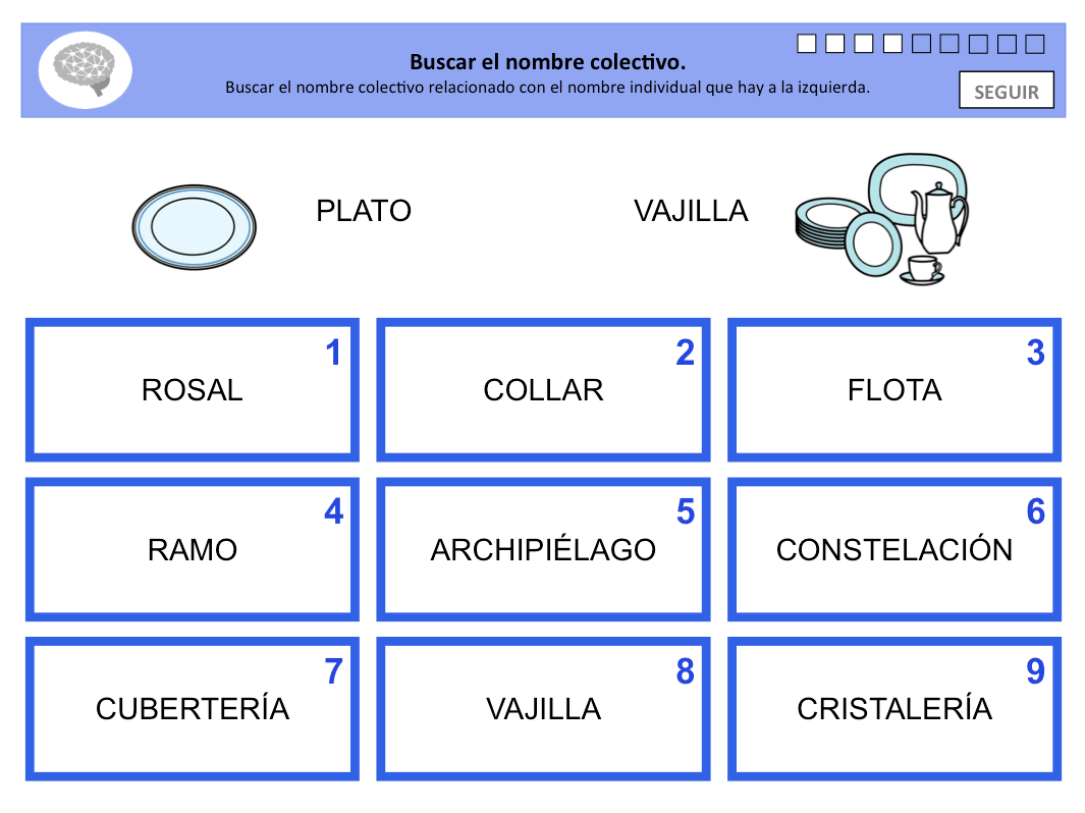The height and width of the screenshot is (813, 1085).
Task: Select the COLLAR answer box
Action: pos(542,389)
